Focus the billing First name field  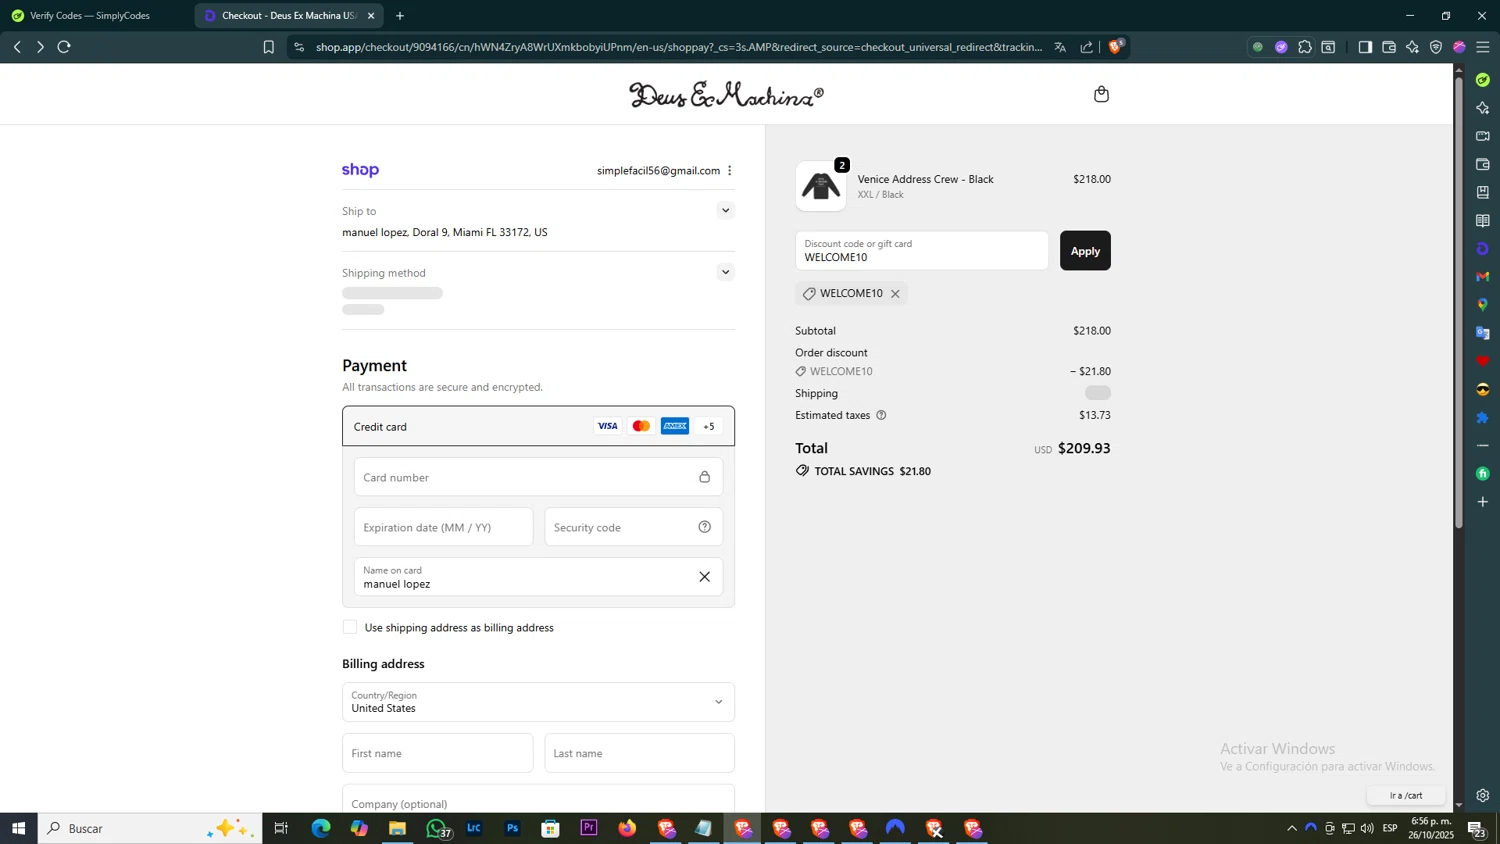coord(437,753)
